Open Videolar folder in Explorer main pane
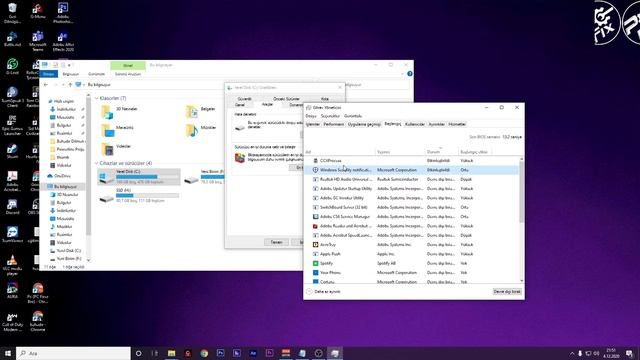Viewport: 640px width, 360px height. pos(116,148)
